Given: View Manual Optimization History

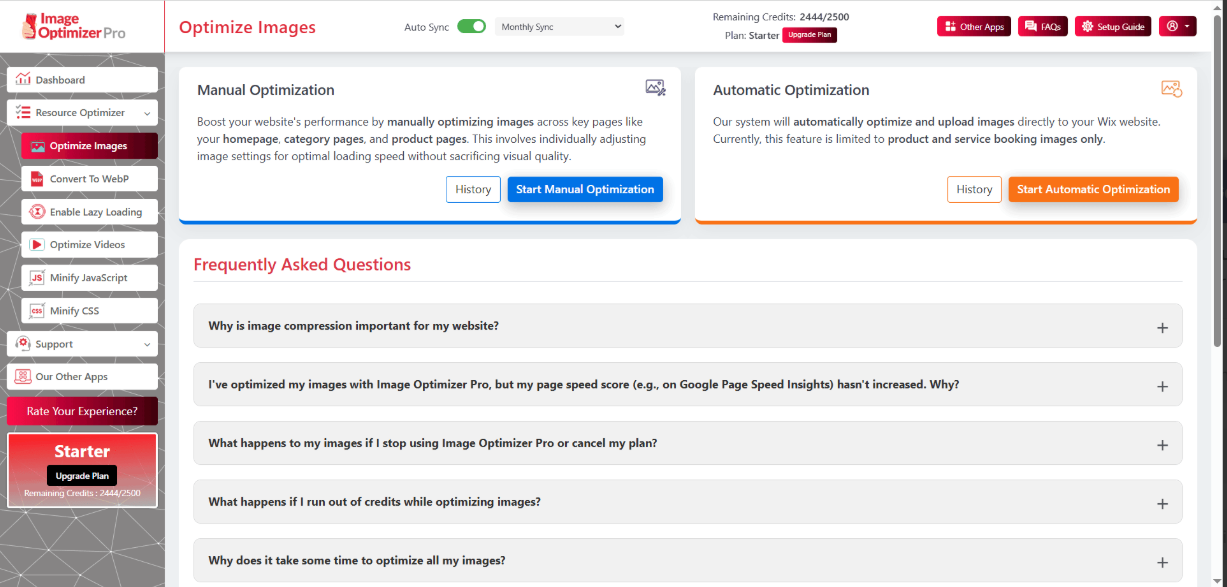Looking at the screenshot, I should pos(473,189).
